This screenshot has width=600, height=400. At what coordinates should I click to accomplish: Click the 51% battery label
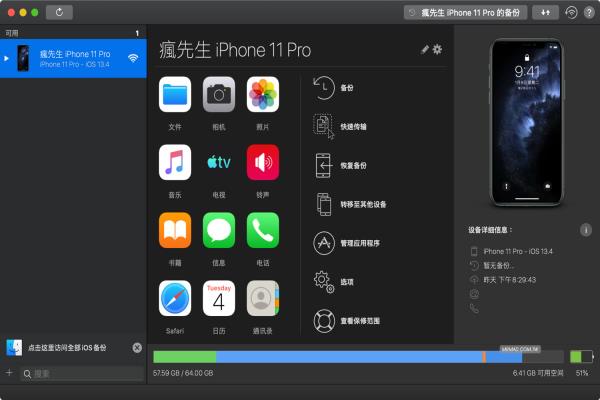click(x=582, y=373)
